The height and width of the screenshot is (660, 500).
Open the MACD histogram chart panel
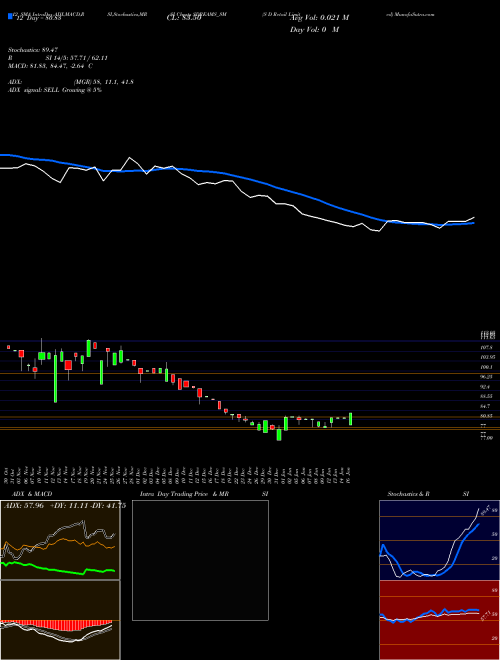coord(60,620)
